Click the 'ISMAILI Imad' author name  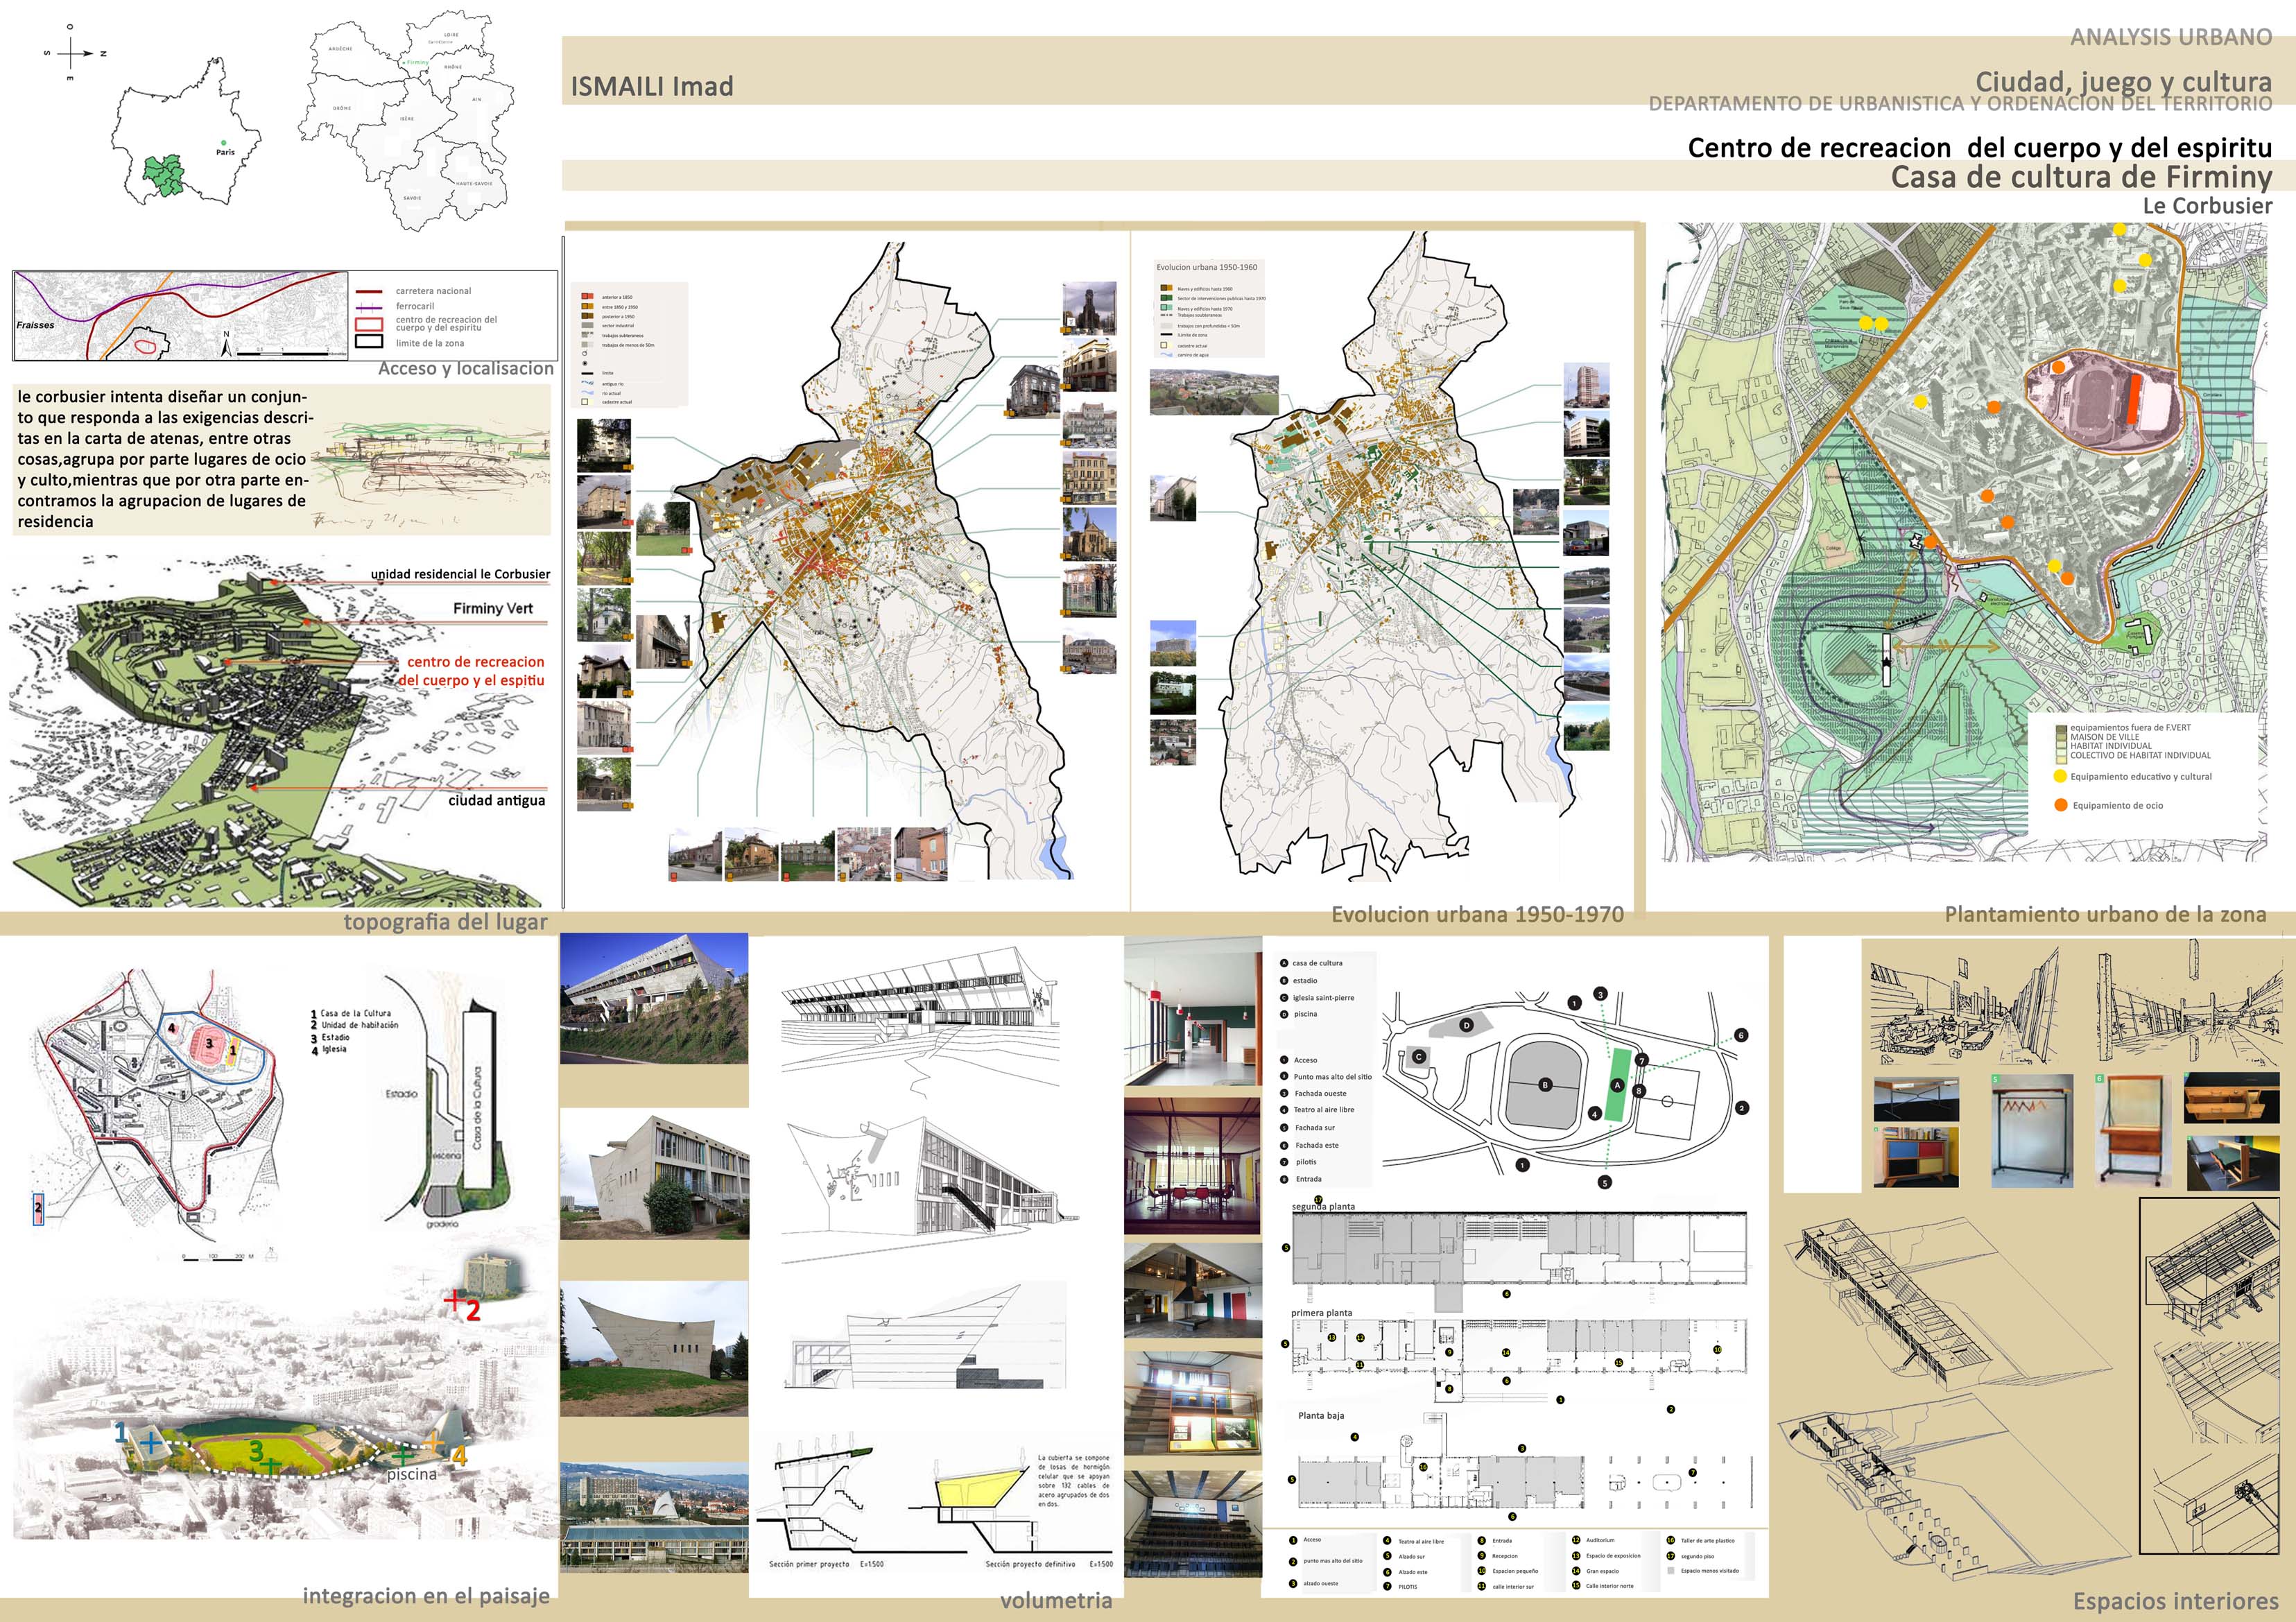click(652, 87)
